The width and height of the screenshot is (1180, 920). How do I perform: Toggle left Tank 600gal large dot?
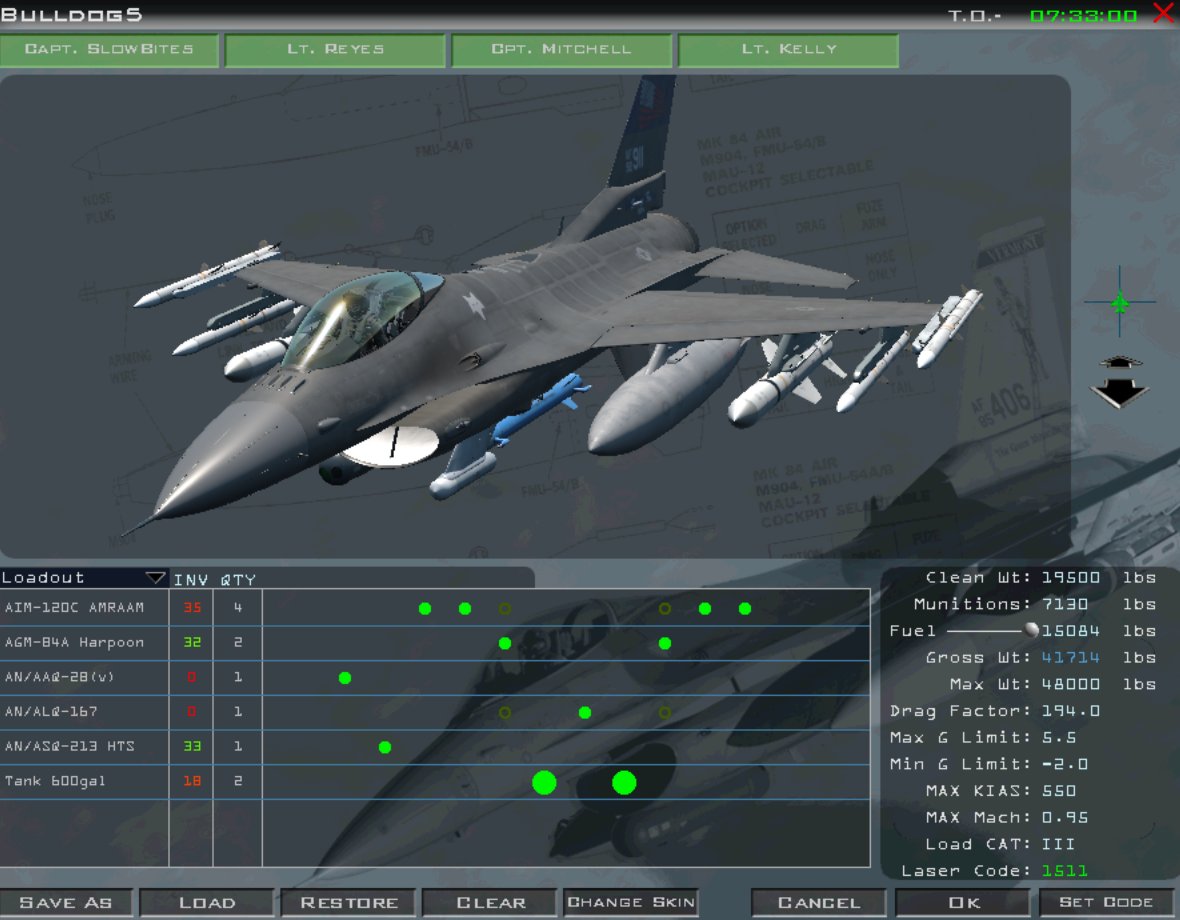click(544, 782)
